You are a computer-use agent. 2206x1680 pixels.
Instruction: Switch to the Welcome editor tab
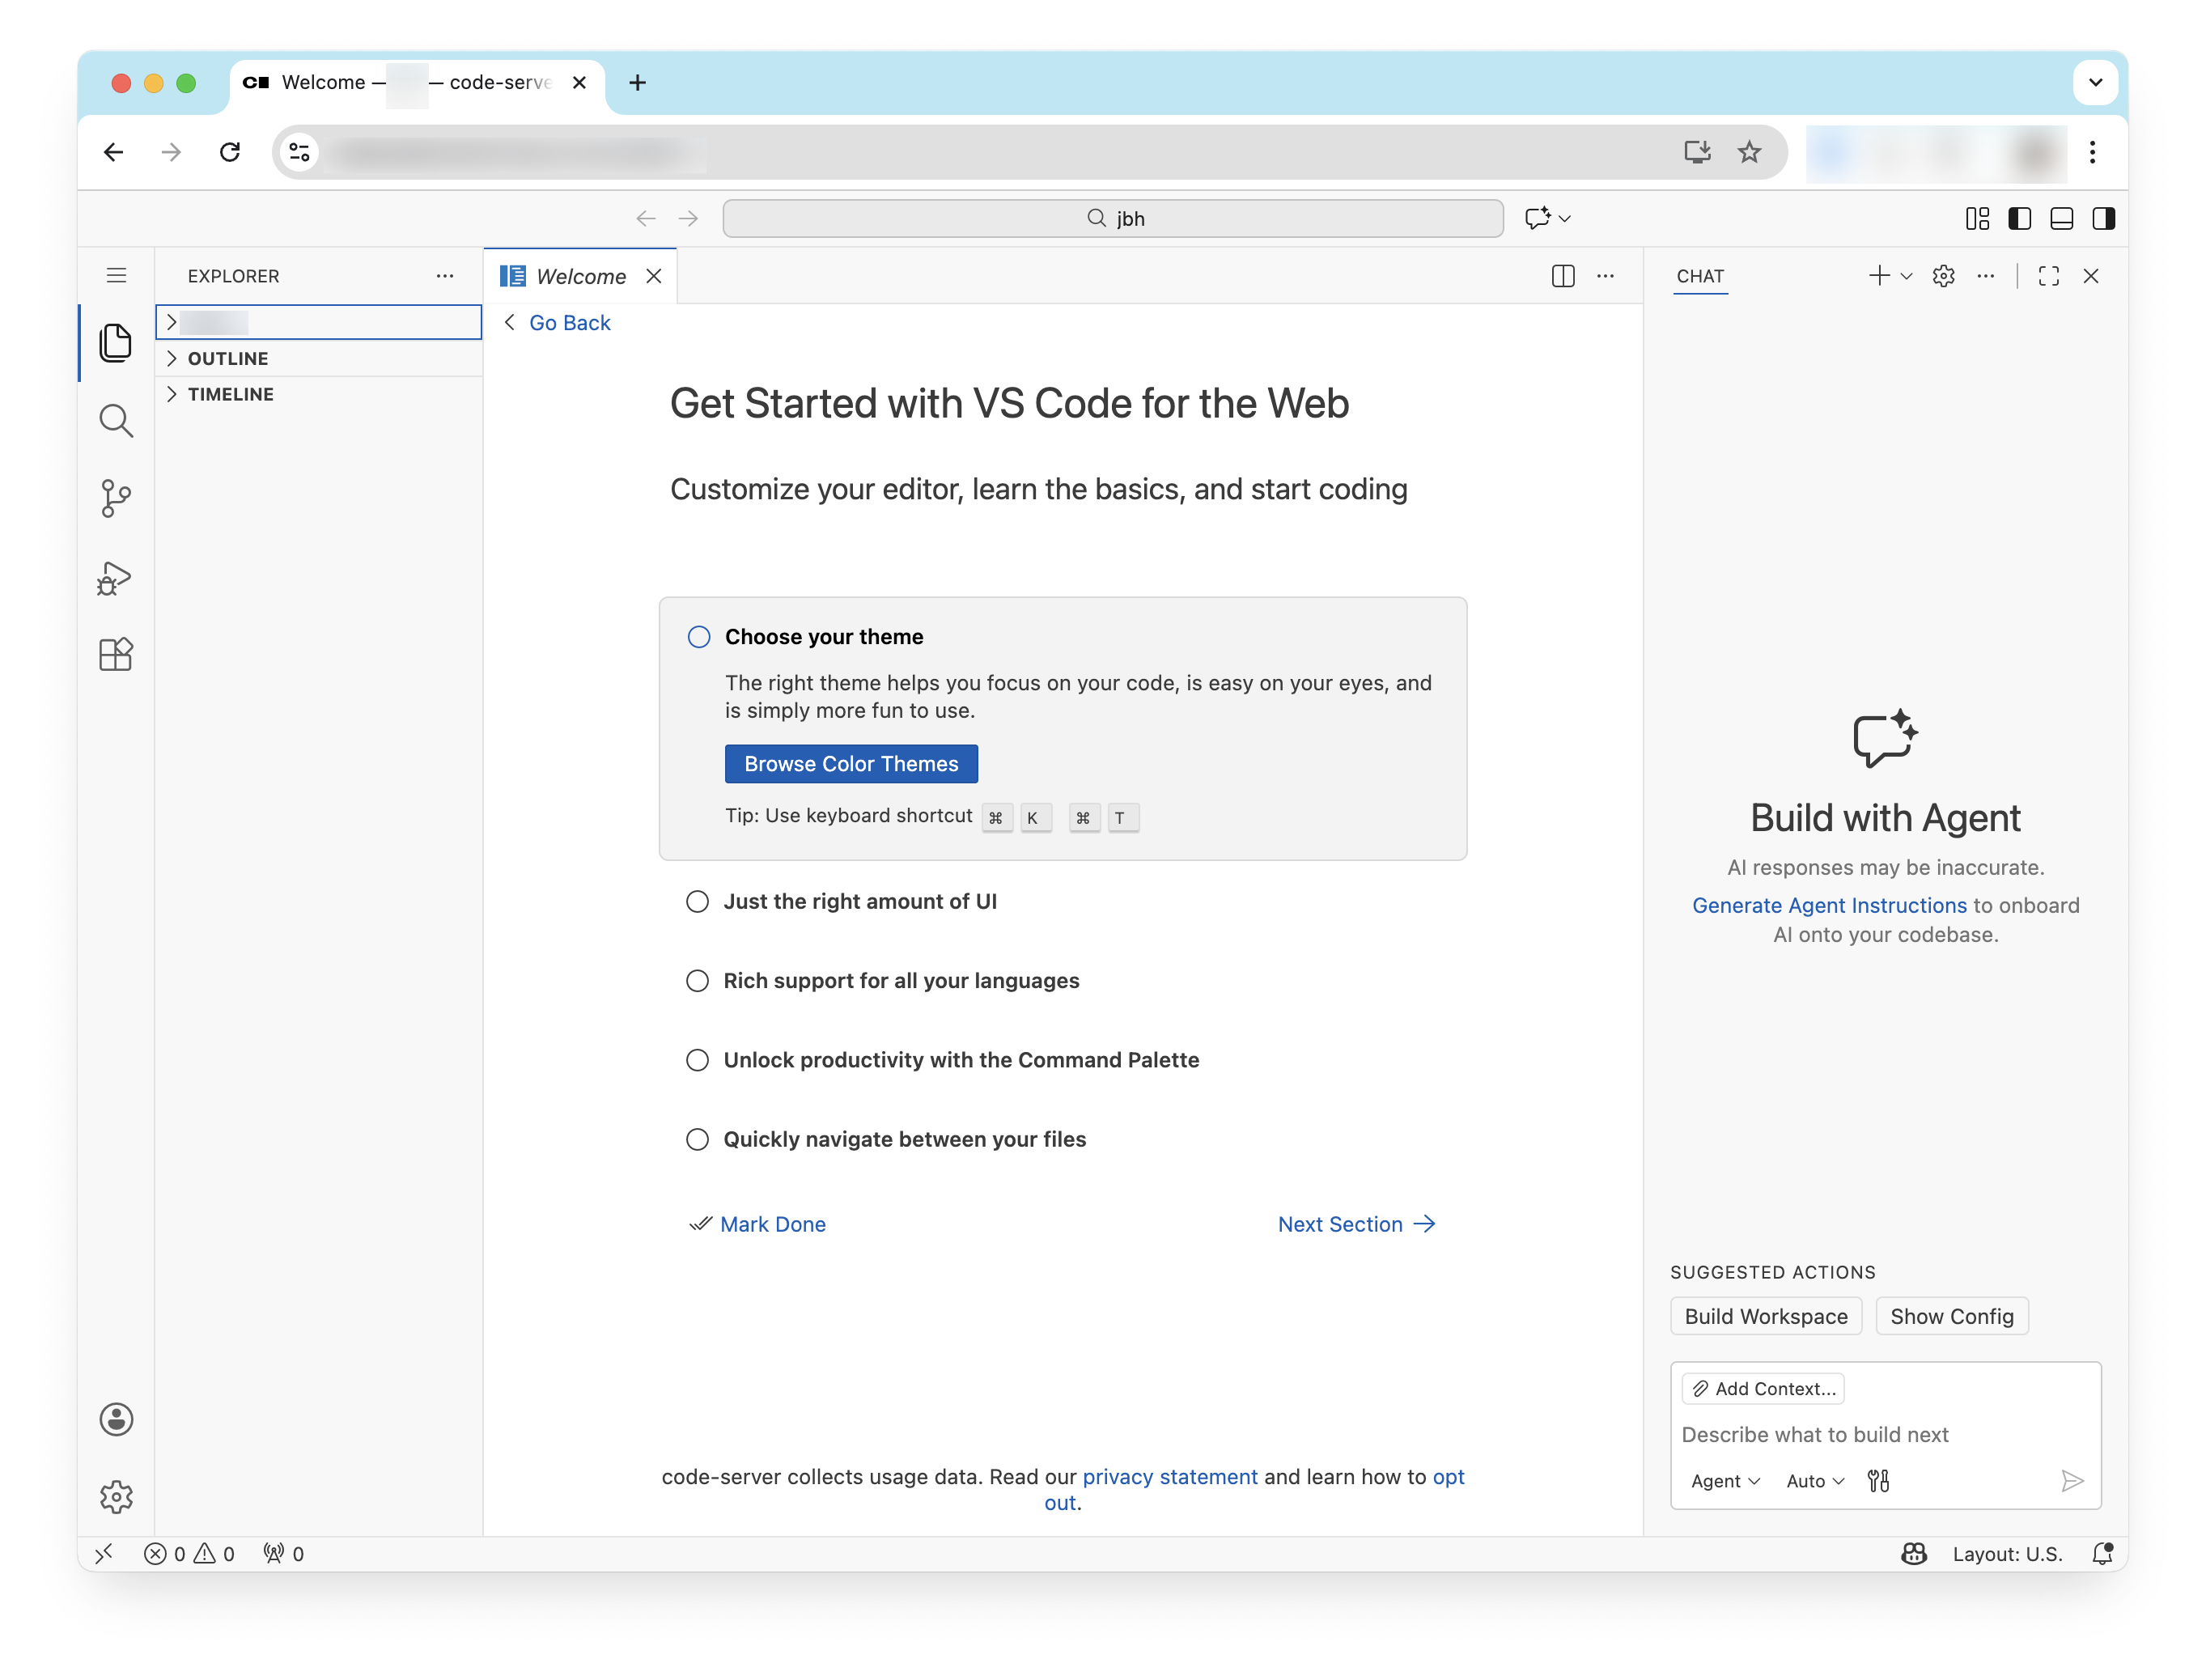(580, 276)
